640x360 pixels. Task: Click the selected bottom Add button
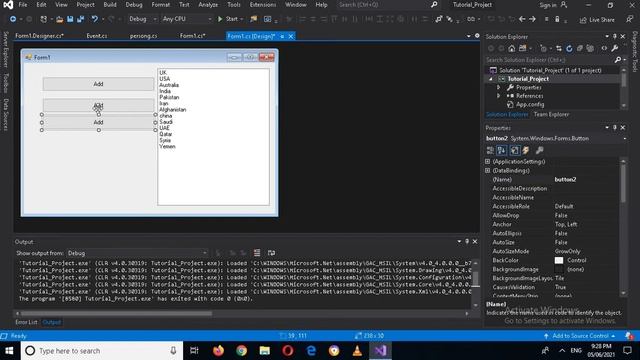coord(98,122)
